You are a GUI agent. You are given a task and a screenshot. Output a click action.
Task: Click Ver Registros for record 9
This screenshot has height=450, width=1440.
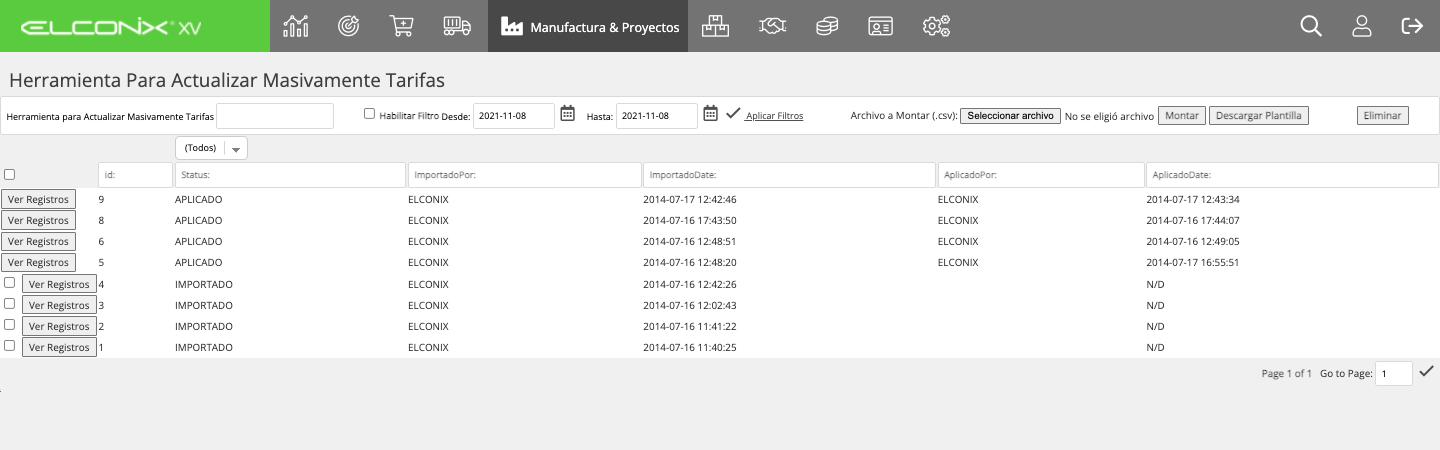[x=38, y=200]
